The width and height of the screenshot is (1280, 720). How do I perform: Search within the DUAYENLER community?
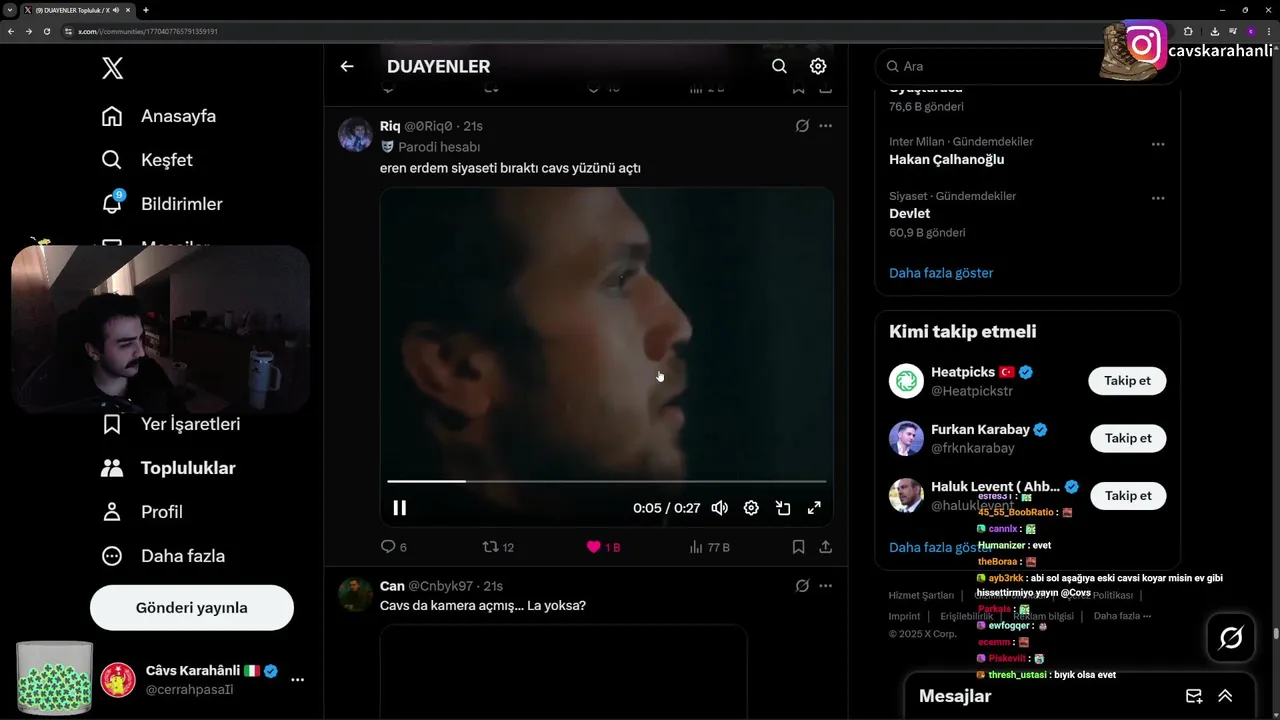tap(780, 66)
